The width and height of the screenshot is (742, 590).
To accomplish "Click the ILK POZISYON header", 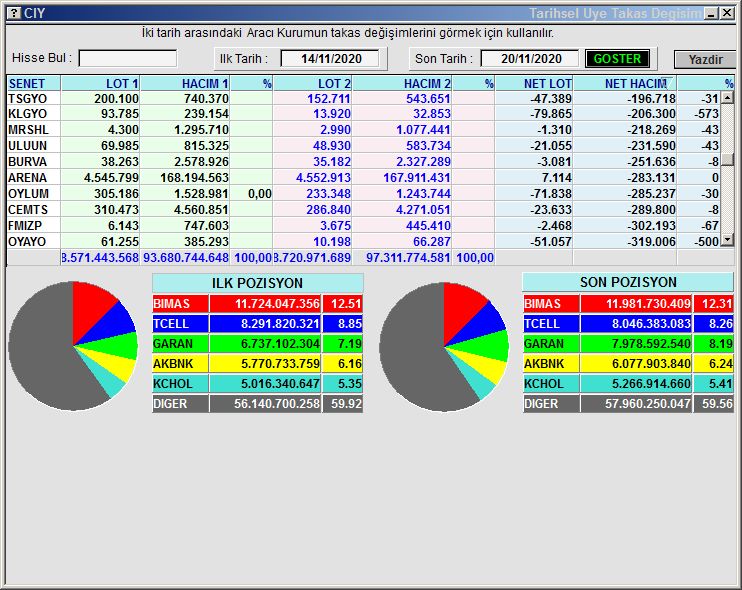I will 257,283.
